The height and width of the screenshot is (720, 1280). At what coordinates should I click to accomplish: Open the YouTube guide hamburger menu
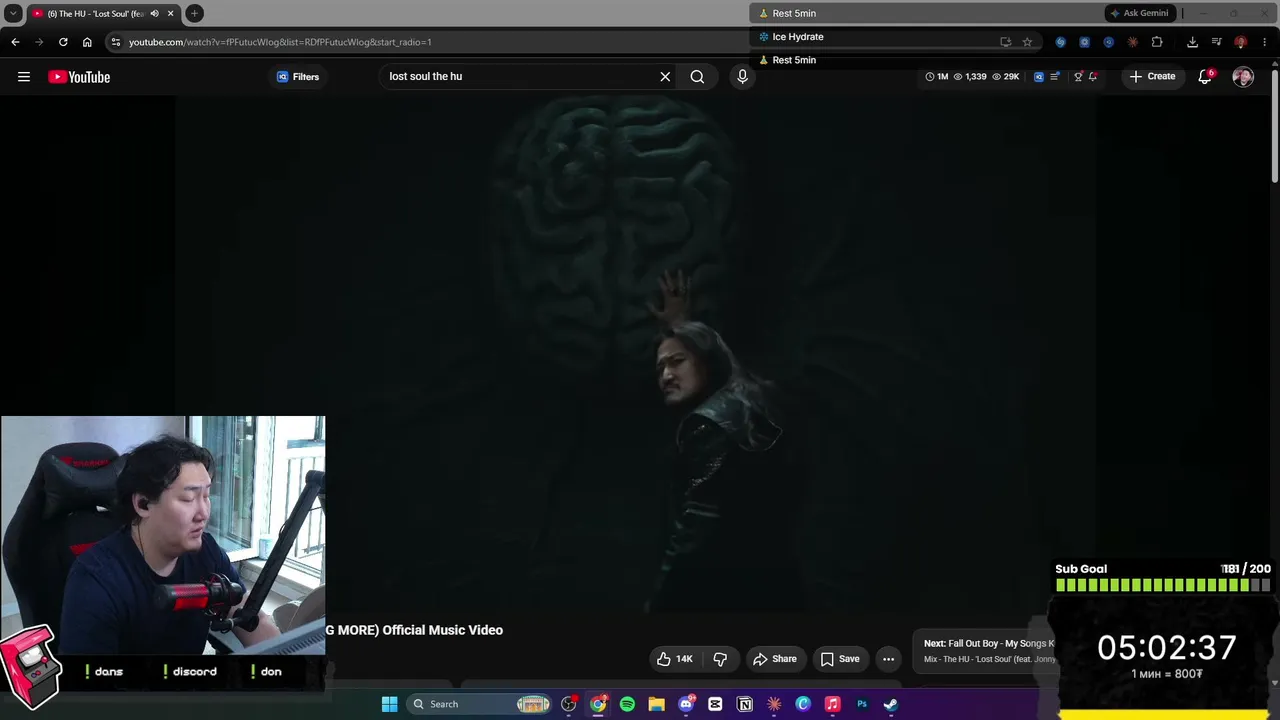pos(24,77)
